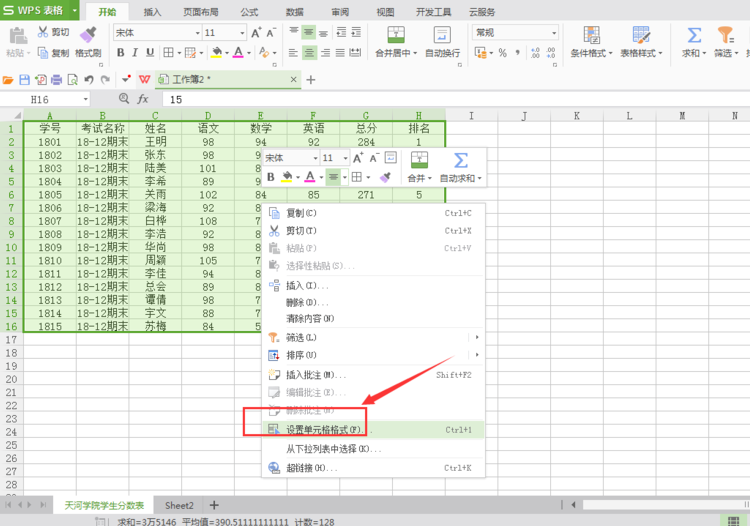Click highlight fill color in mini toolbar
Viewport: 750px width, 526px height.
pos(288,178)
